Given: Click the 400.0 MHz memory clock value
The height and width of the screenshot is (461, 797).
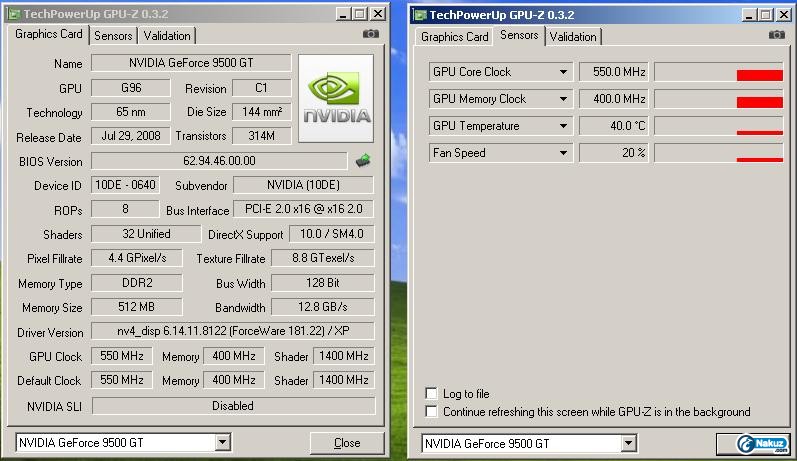Looking at the screenshot, I should tap(614, 99).
